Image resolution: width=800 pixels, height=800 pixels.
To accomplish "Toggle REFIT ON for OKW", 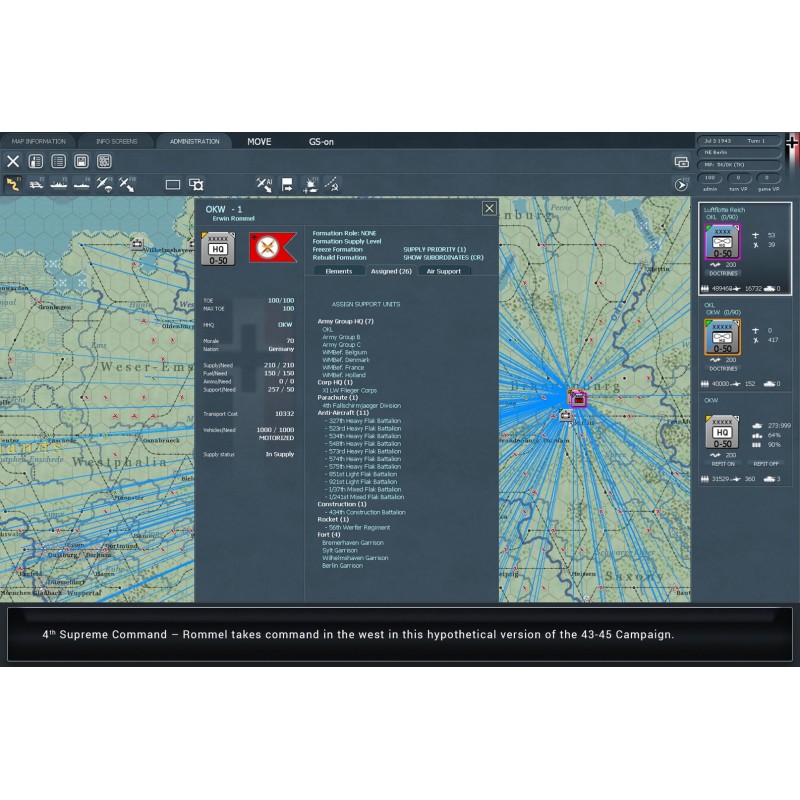I will (722, 464).
